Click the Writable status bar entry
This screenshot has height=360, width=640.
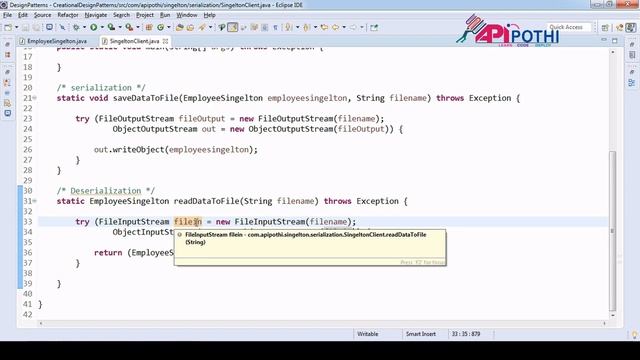click(368, 334)
